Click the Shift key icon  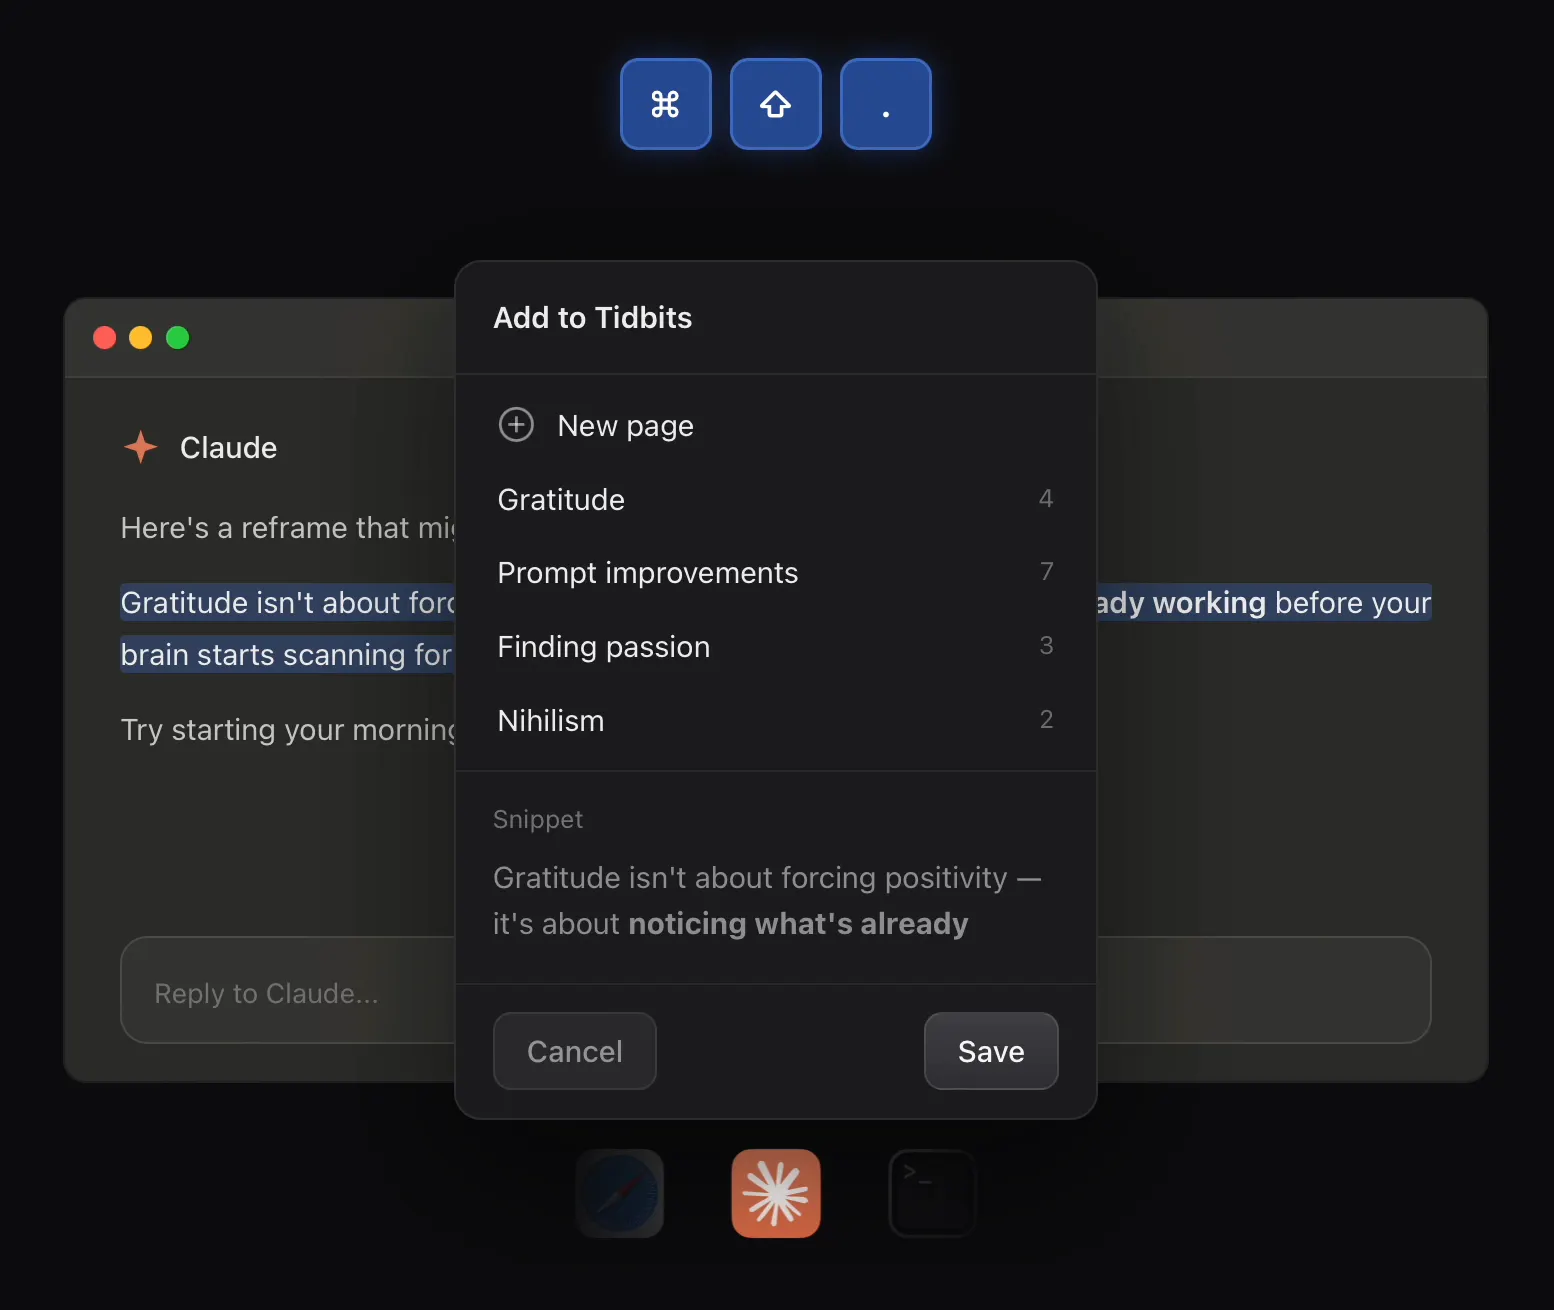(775, 104)
